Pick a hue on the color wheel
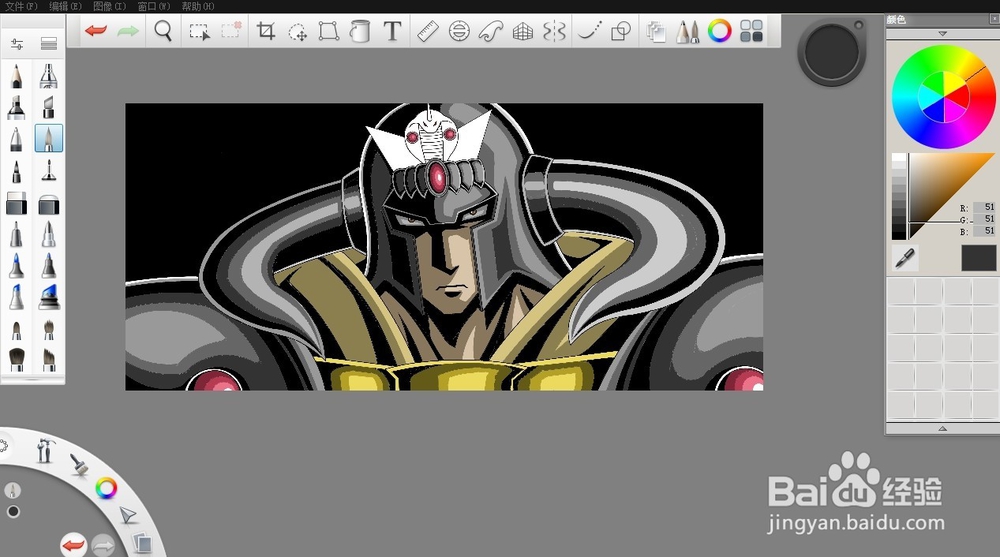The width and height of the screenshot is (1000, 557). click(x=943, y=97)
